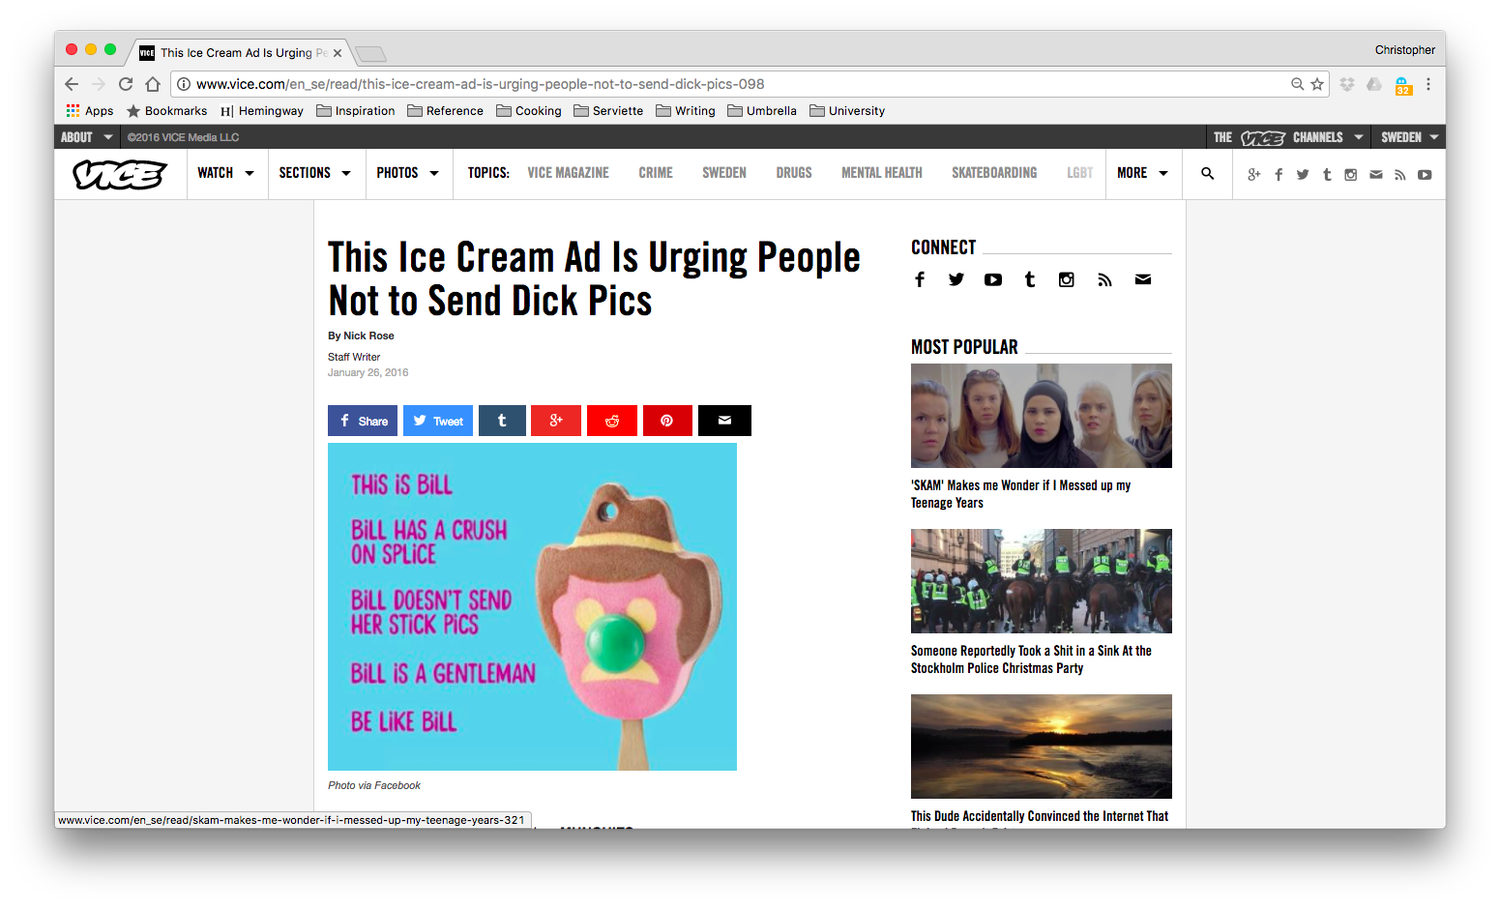Click the zoom magnifier icon in address bar

click(1297, 84)
